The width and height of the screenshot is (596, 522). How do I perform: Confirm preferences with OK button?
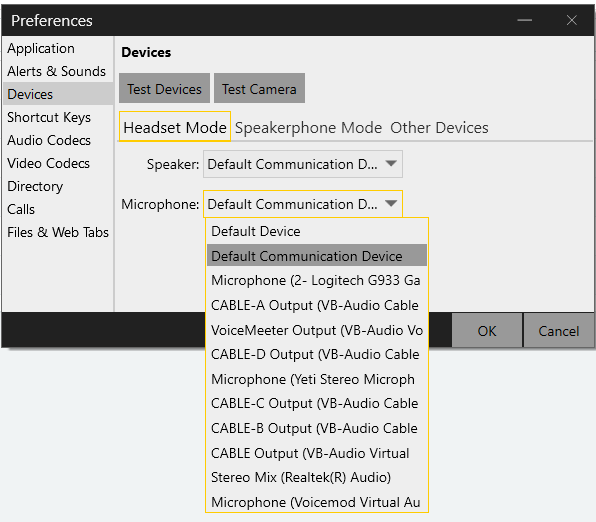click(487, 331)
